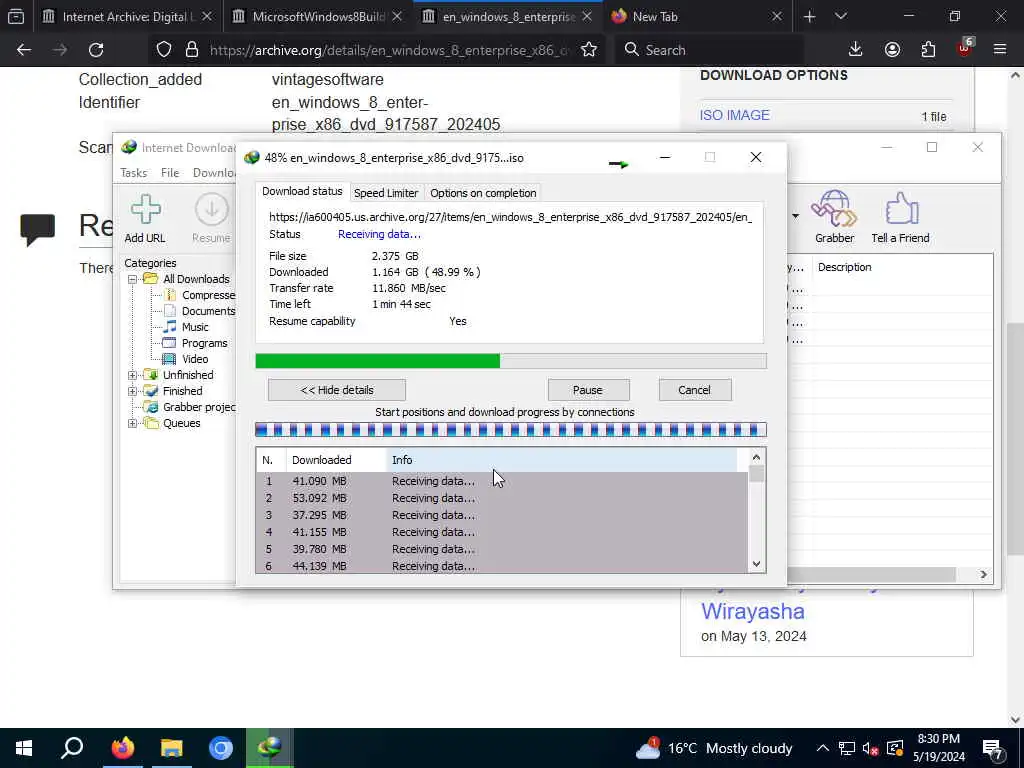The width and height of the screenshot is (1024, 768).
Task: Open the ISO IMAGE download link
Action: point(734,115)
